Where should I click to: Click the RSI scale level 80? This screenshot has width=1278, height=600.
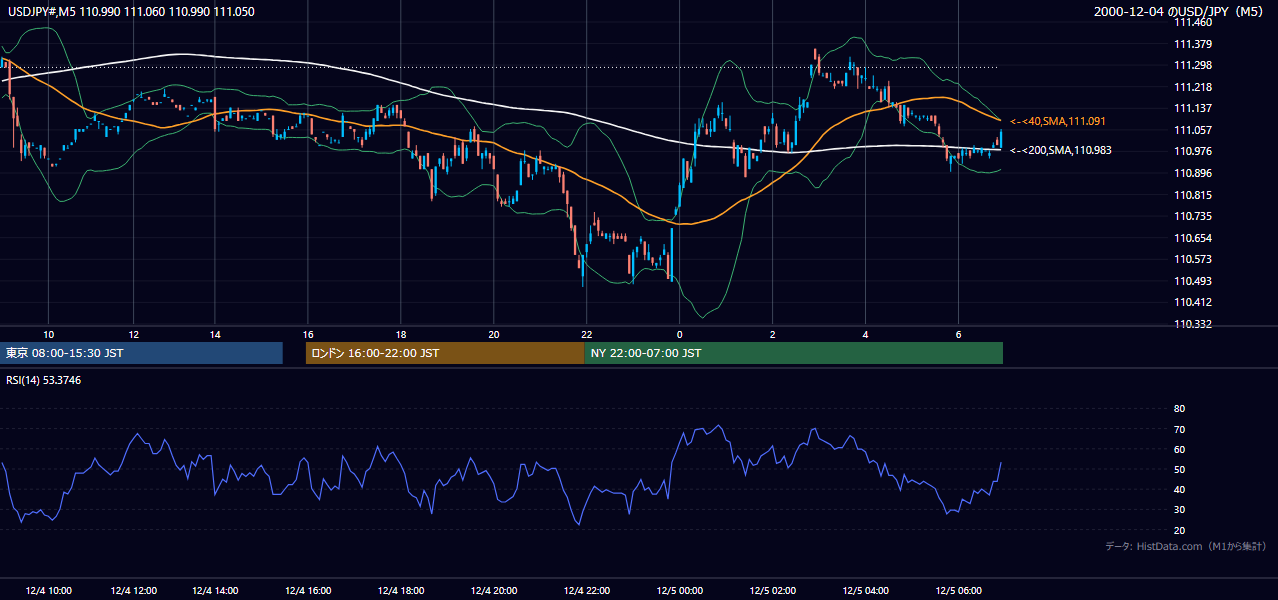pos(1179,409)
